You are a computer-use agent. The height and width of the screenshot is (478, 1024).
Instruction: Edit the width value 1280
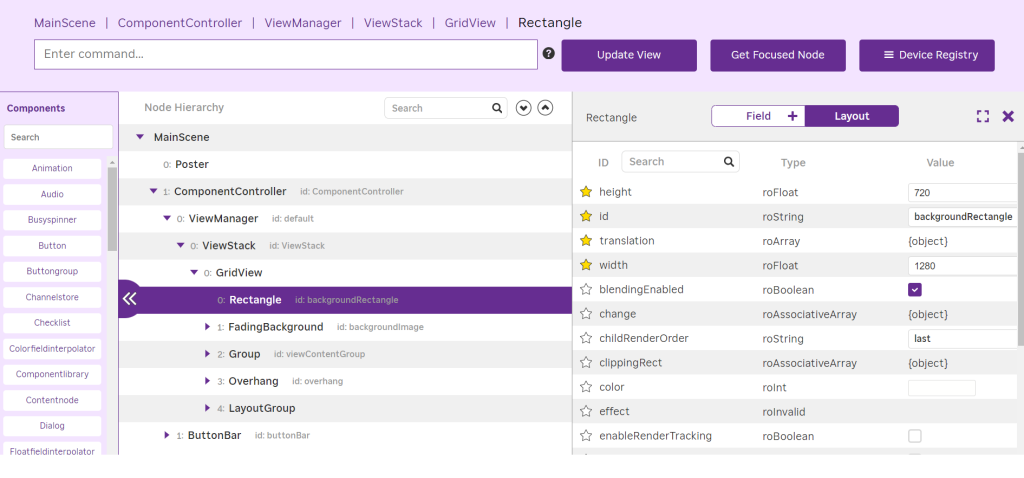963,266
